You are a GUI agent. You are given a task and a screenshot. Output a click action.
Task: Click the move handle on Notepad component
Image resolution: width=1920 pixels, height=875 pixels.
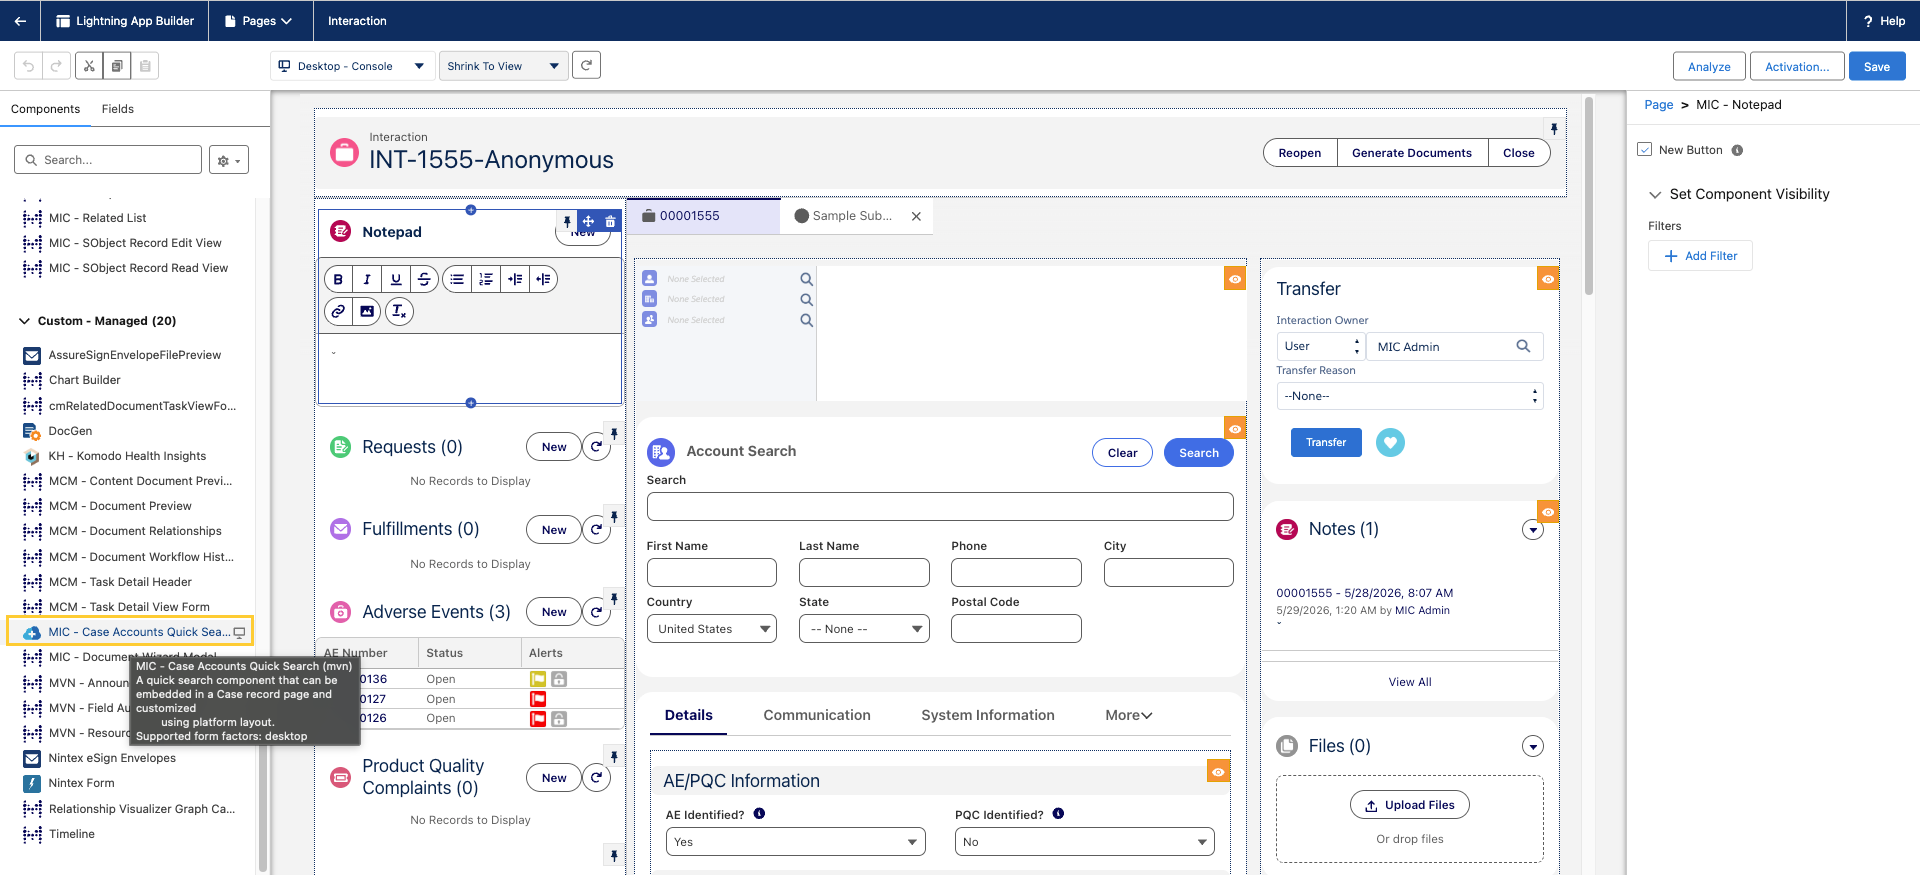click(x=589, y=222)
